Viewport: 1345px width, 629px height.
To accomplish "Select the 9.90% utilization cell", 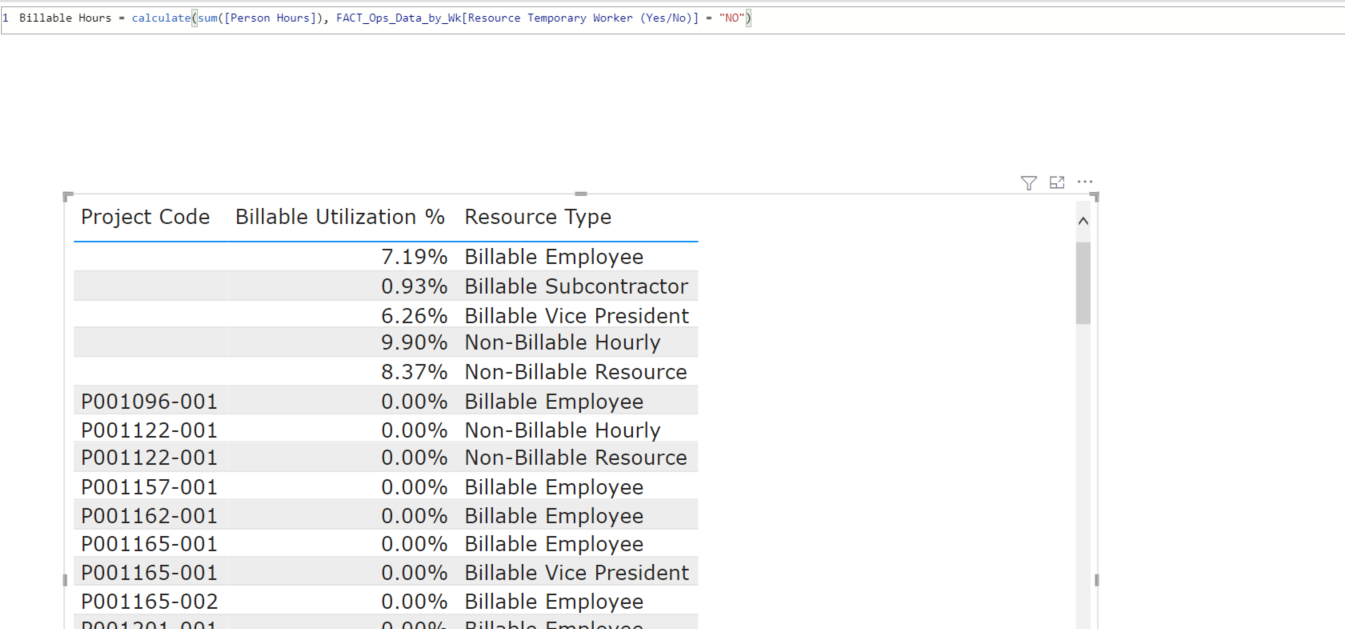I will pos(414,342).
